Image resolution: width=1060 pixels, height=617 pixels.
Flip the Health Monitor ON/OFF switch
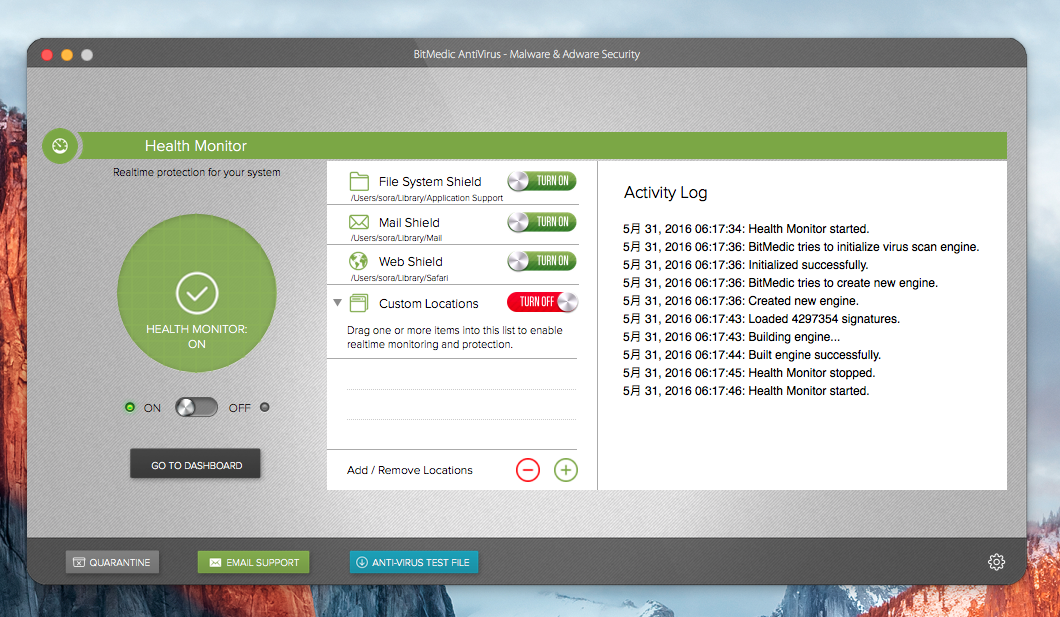pyautogui.click(x=196, y=408)
